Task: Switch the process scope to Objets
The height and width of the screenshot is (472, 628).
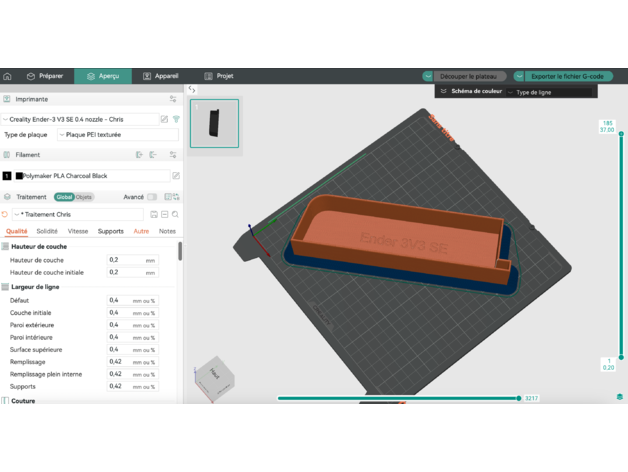Action: (x=84, y=197)
